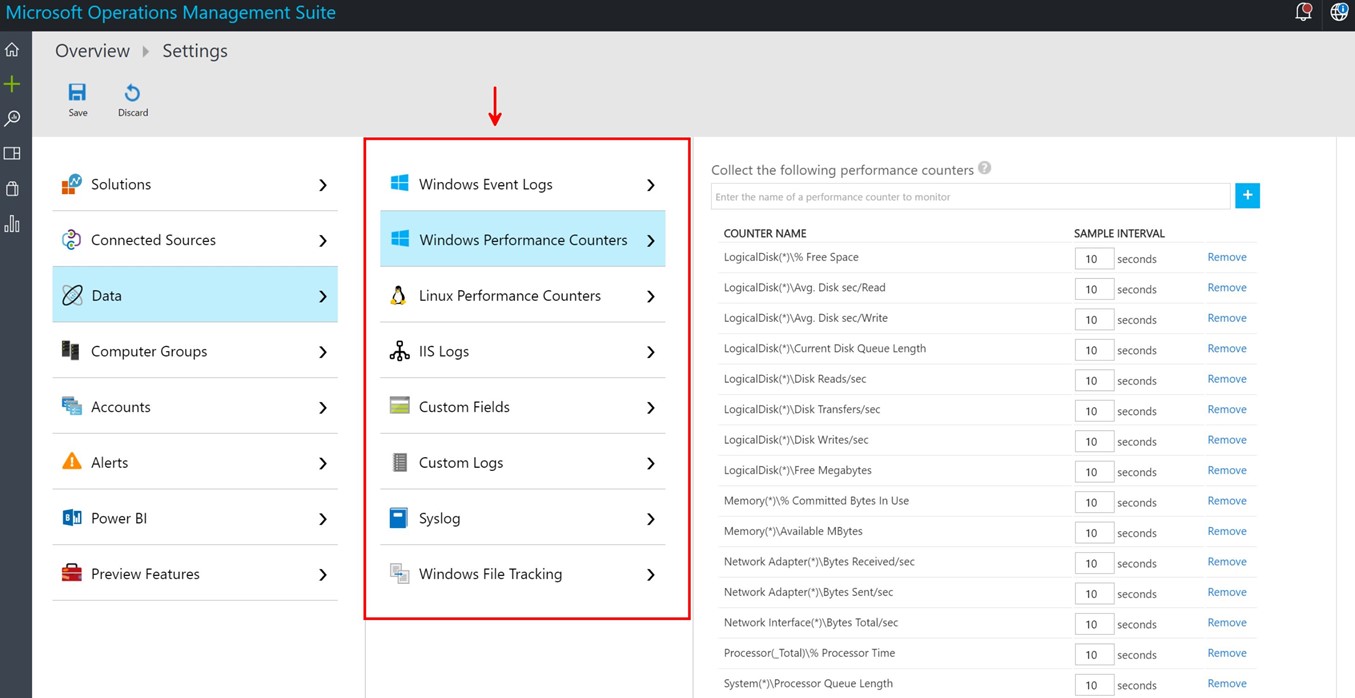
Task: Click the Custom Fields icon
Action: 399,406
